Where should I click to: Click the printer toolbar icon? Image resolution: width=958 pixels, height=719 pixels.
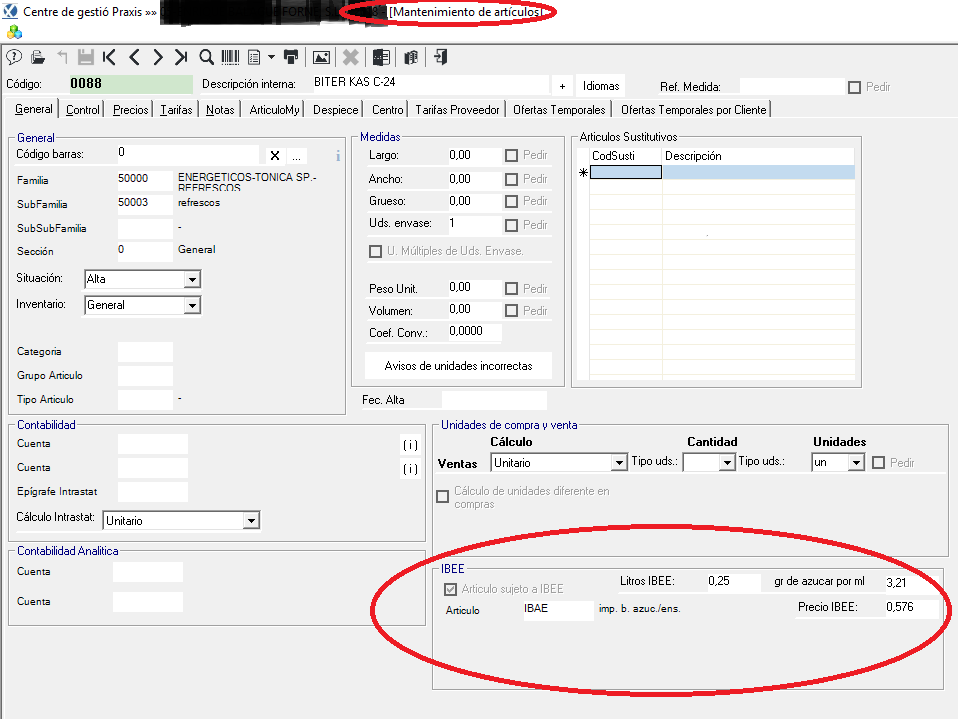point(291,57)
